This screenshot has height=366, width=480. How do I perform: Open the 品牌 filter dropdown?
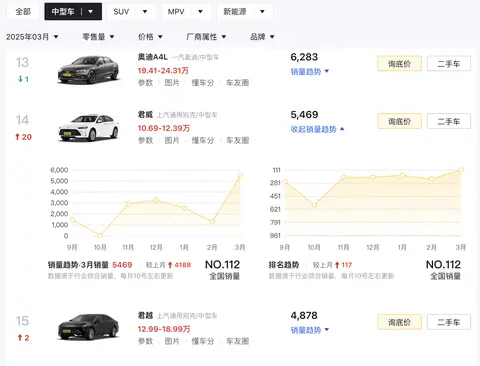(x=262, y=37)
